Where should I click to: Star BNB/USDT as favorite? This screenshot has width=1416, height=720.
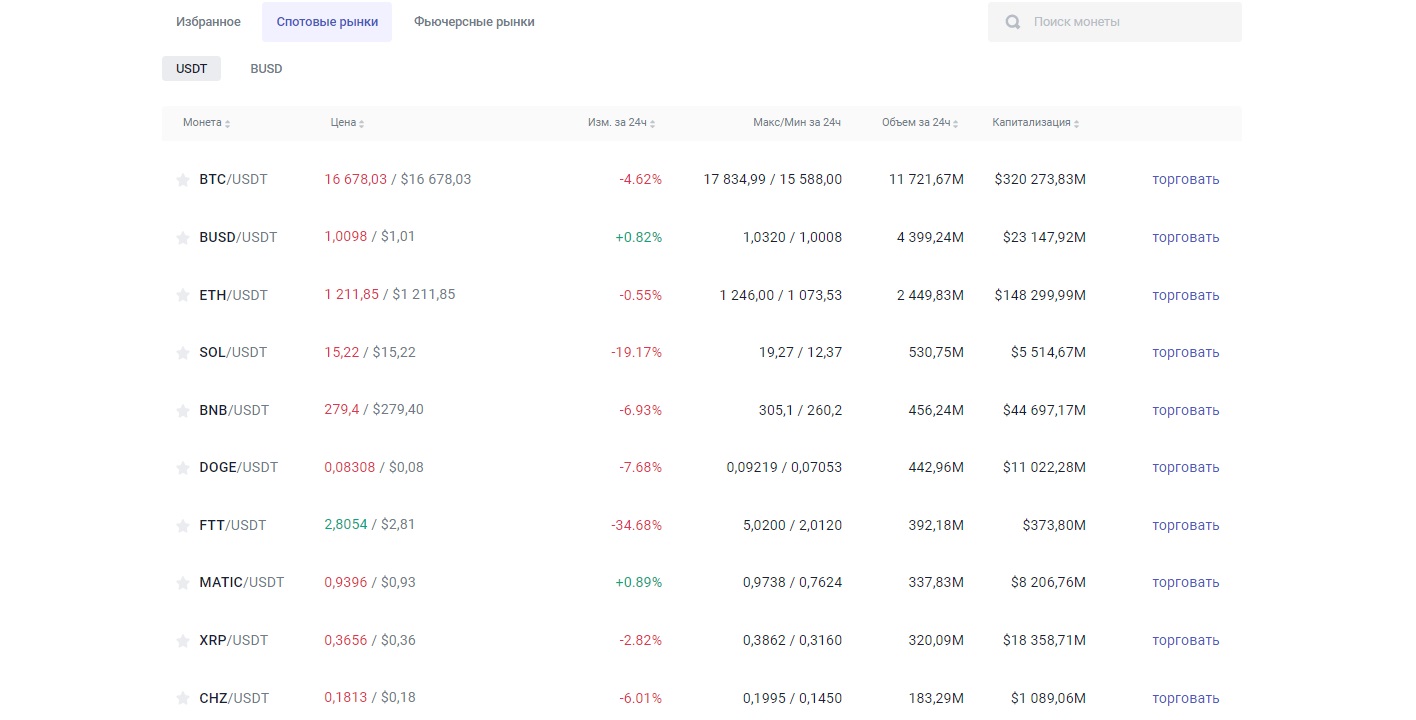click(x=183, y=411)
